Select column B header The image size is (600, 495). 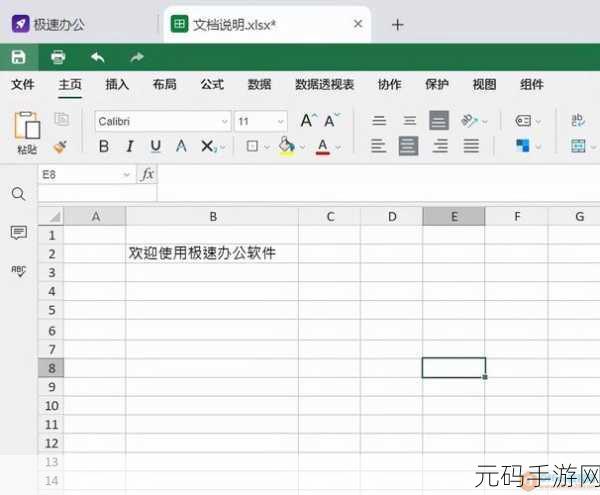213,216
